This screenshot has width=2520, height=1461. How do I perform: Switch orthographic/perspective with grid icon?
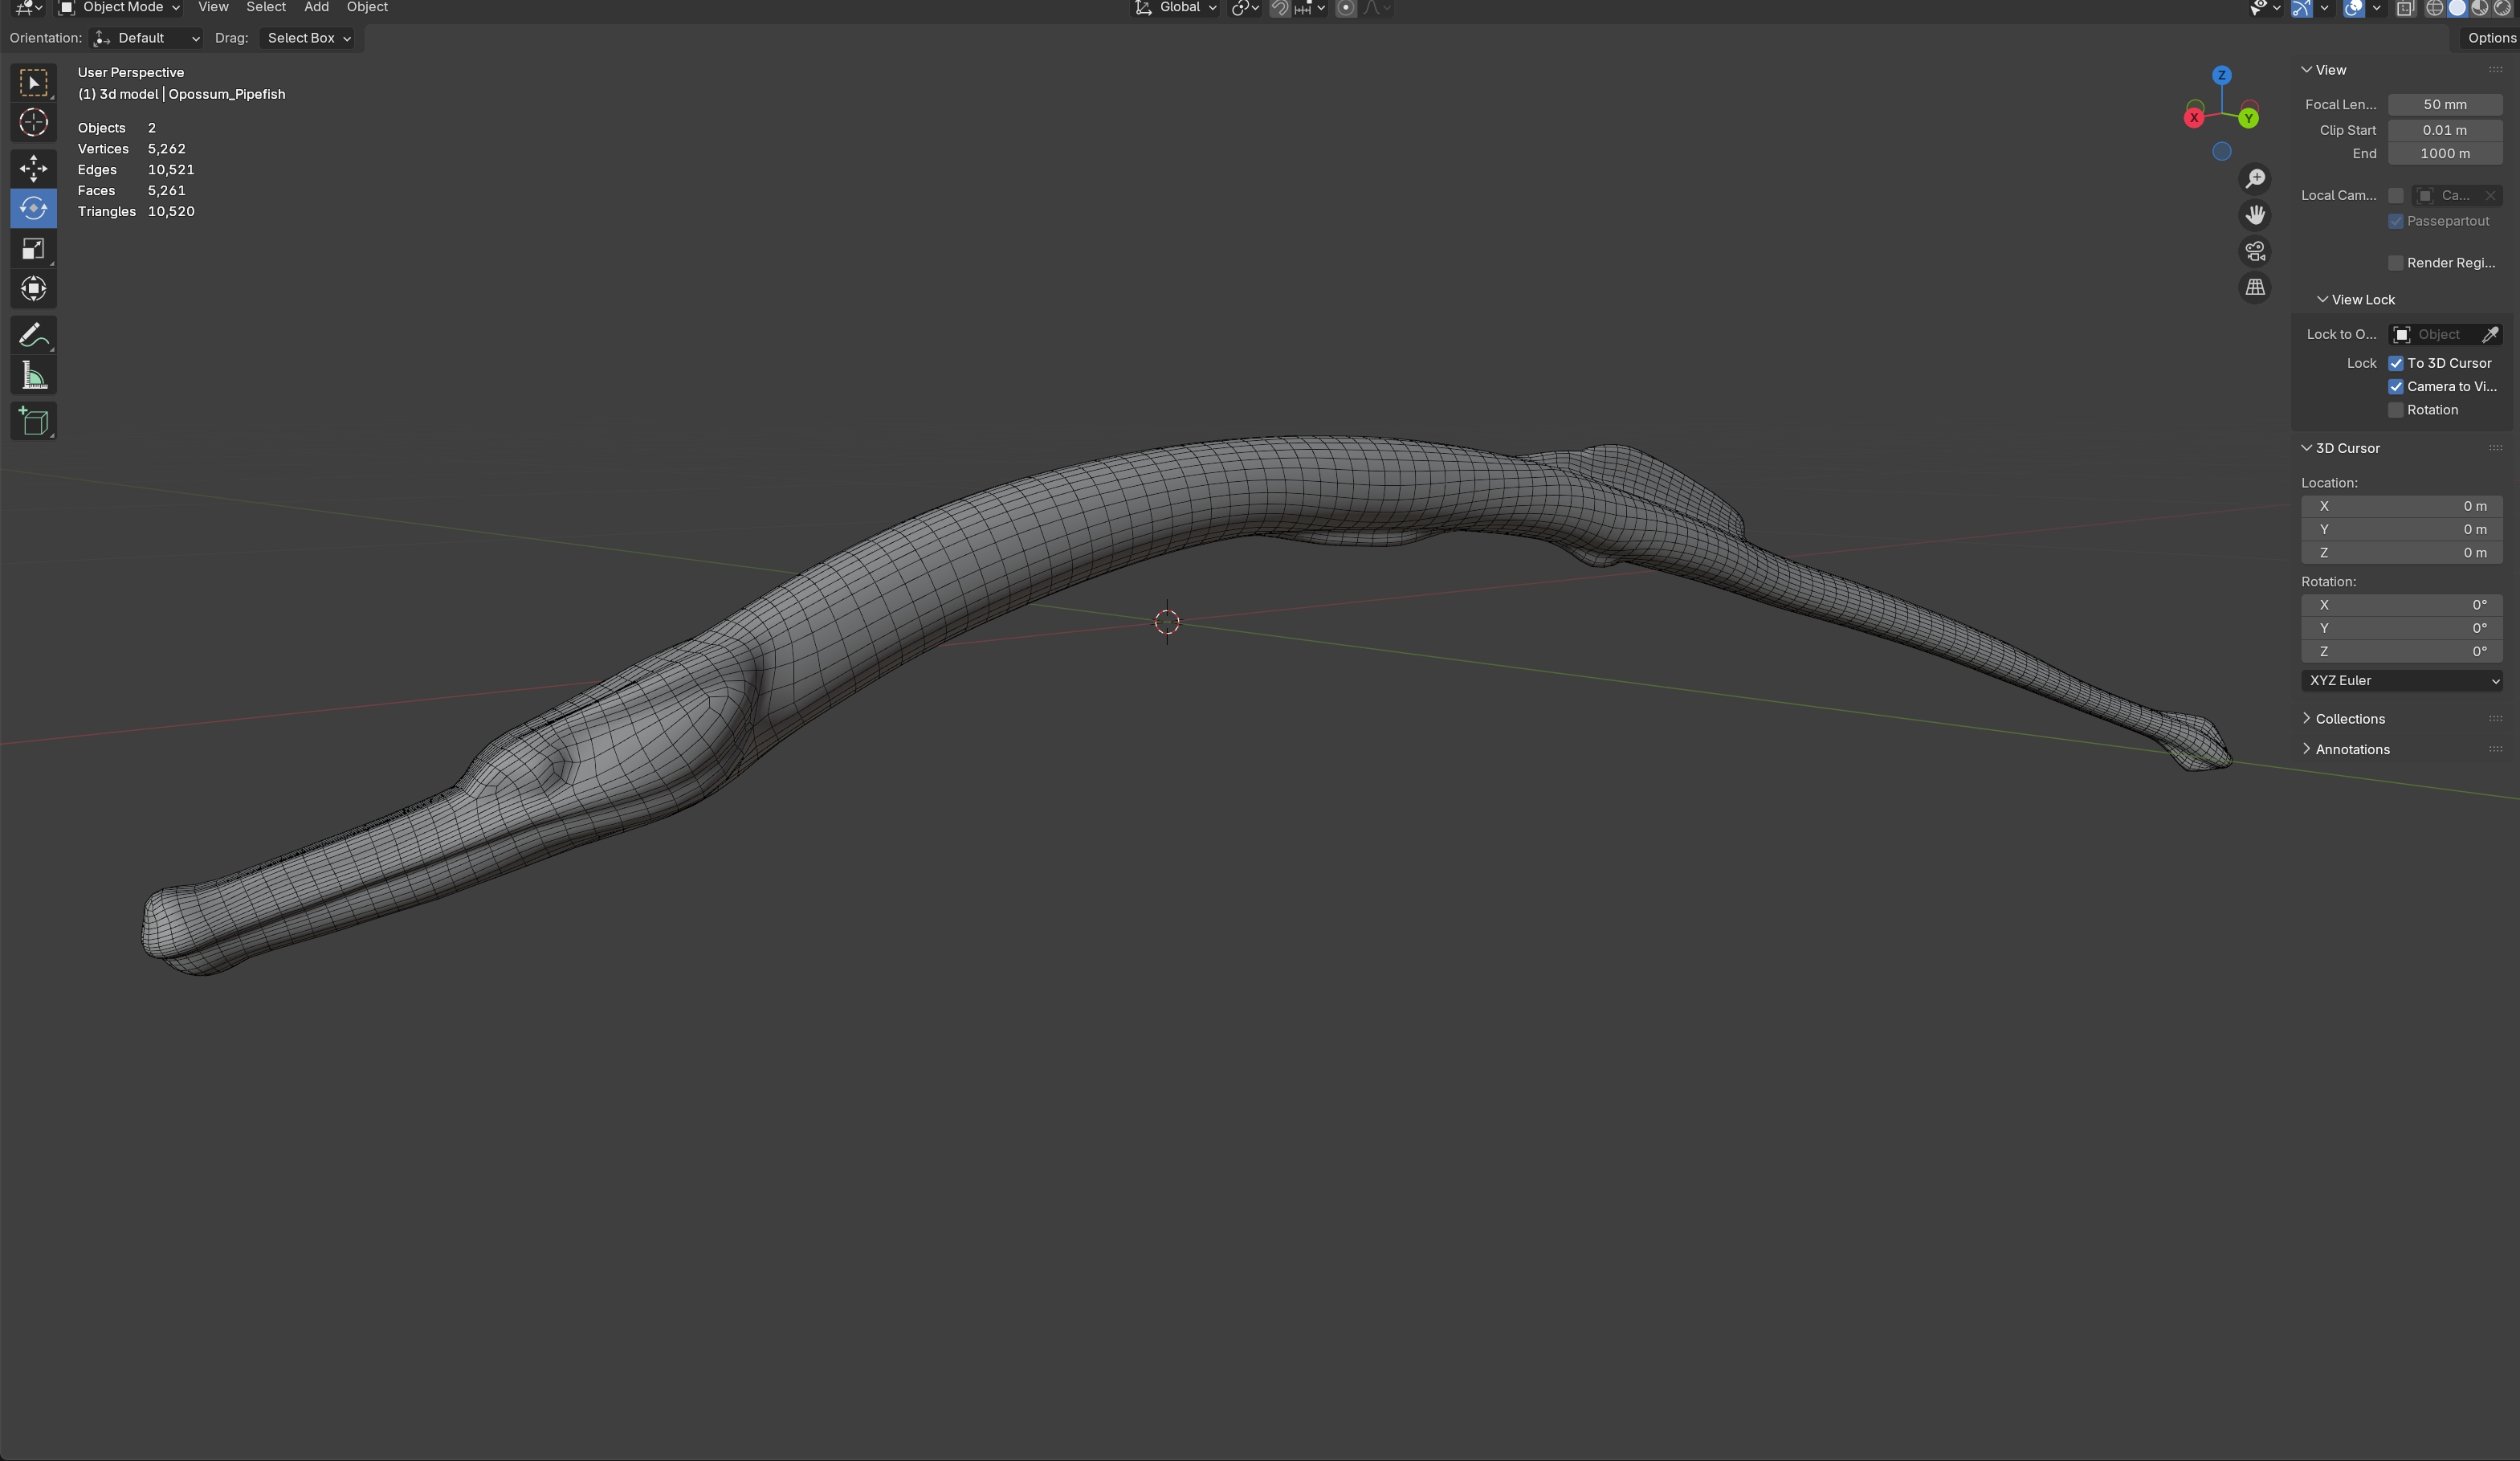(2255, 288)
